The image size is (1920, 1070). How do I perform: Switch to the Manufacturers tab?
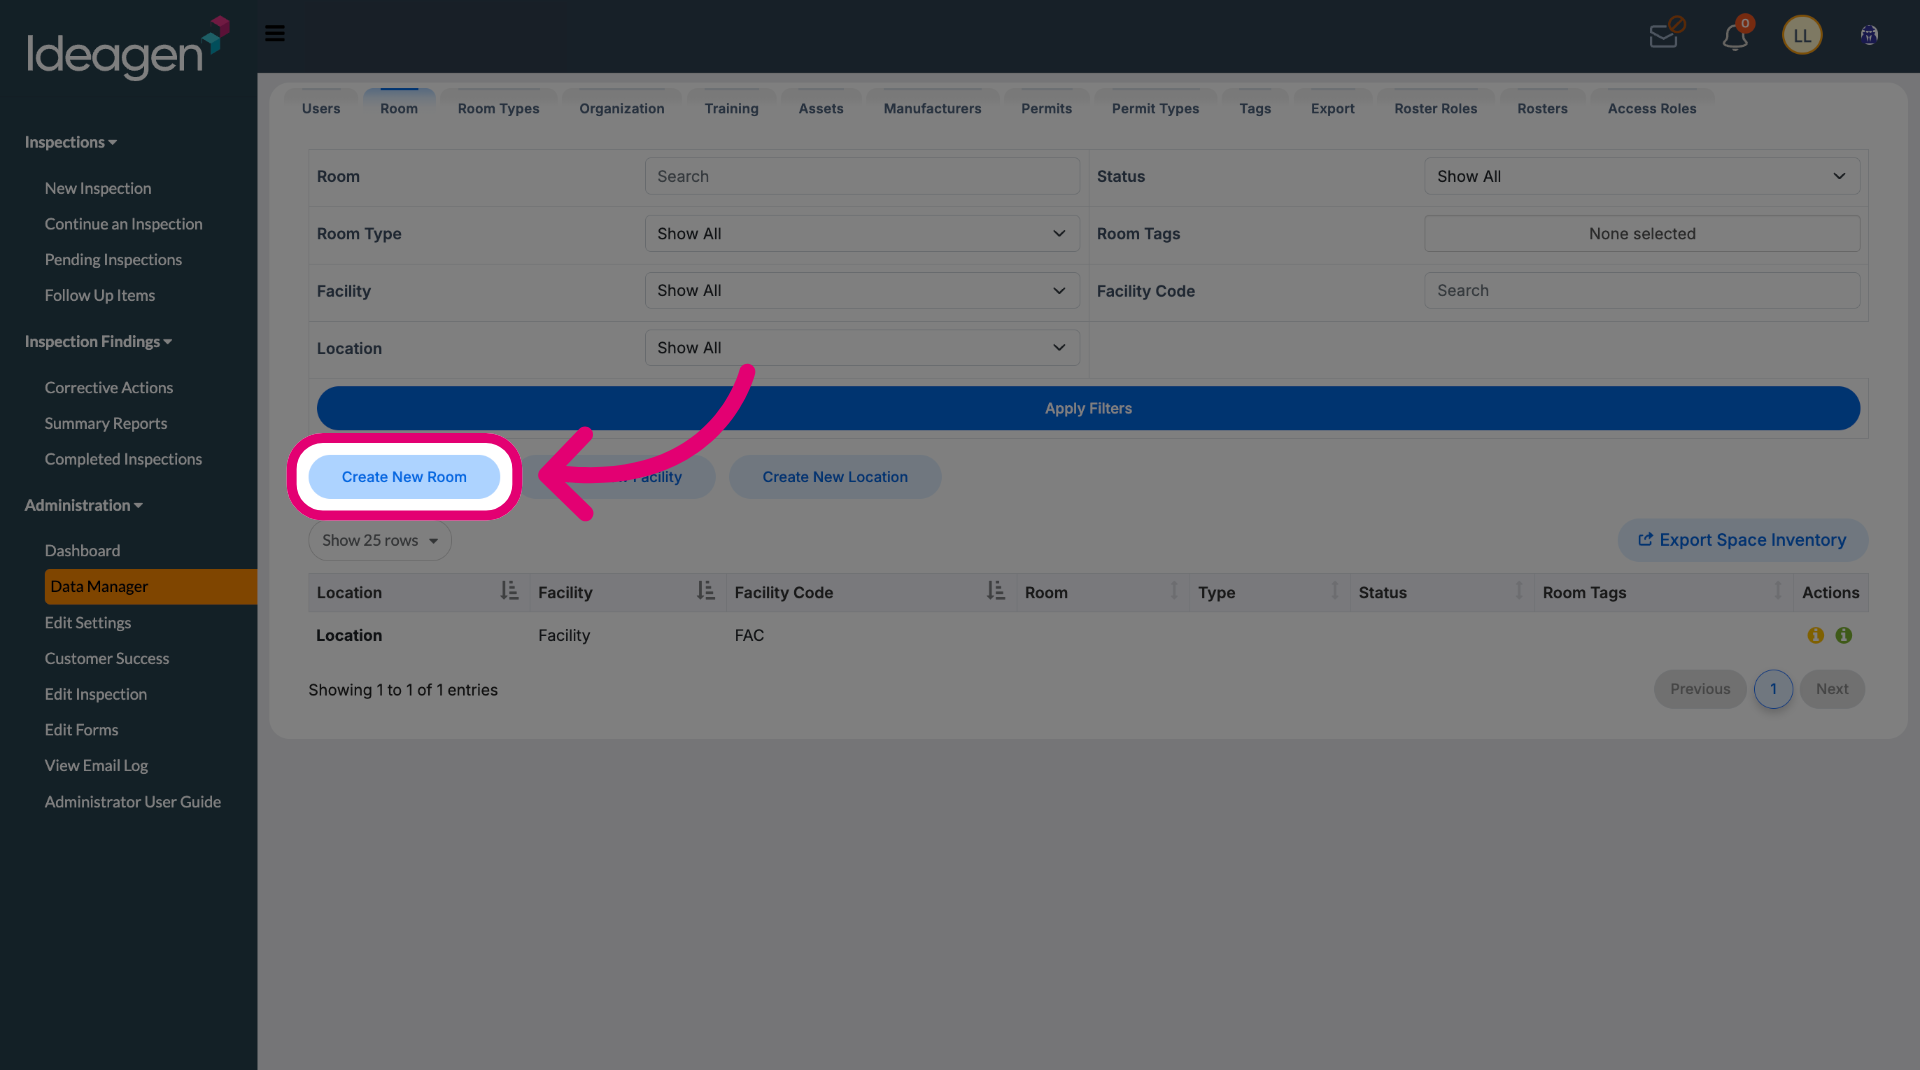933,108
